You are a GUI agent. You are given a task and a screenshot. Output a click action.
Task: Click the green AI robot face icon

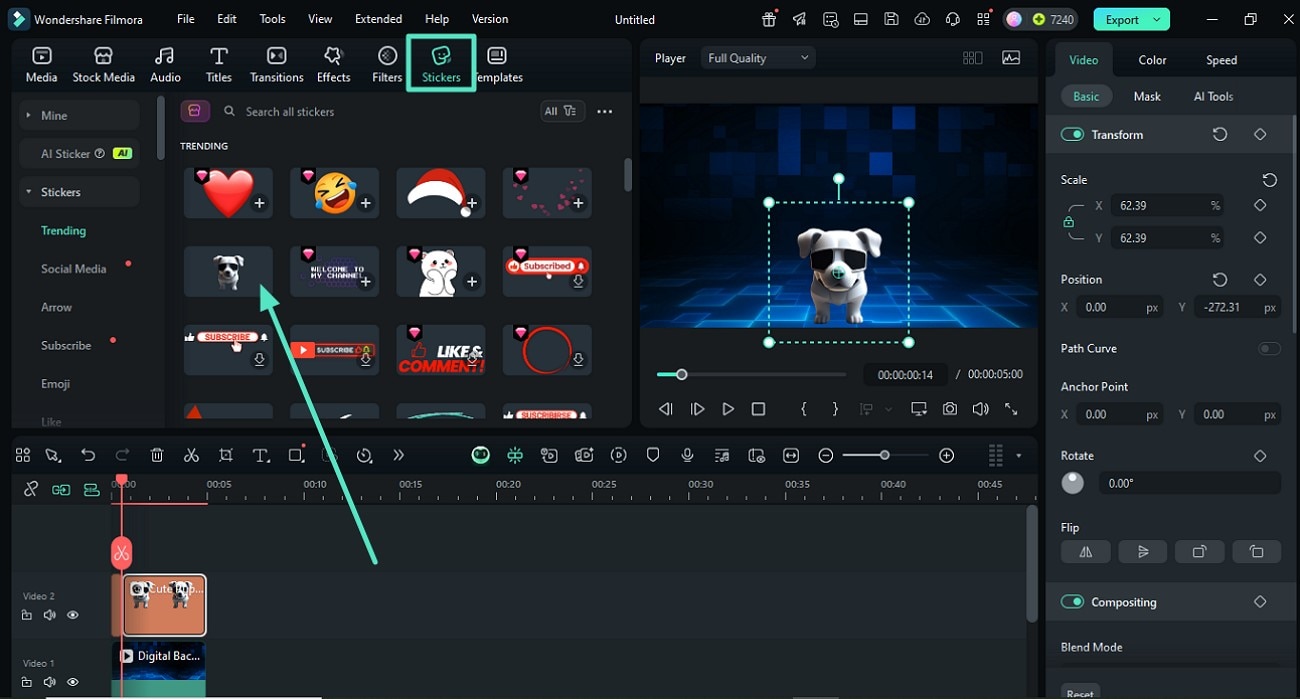[481, 455]
